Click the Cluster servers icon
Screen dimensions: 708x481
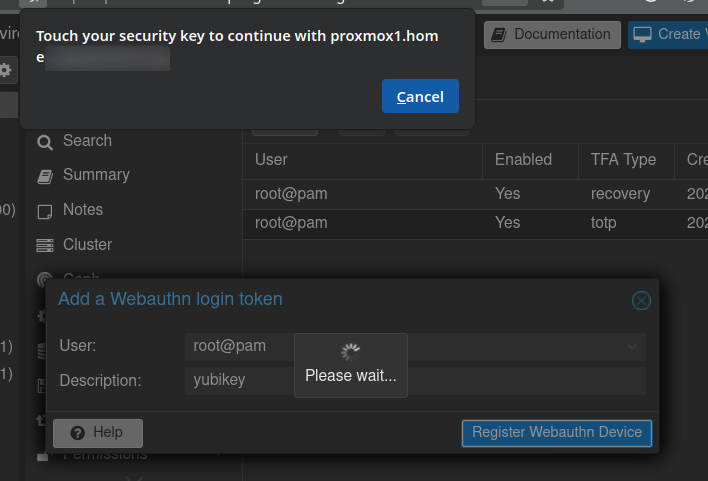(45, 245)
